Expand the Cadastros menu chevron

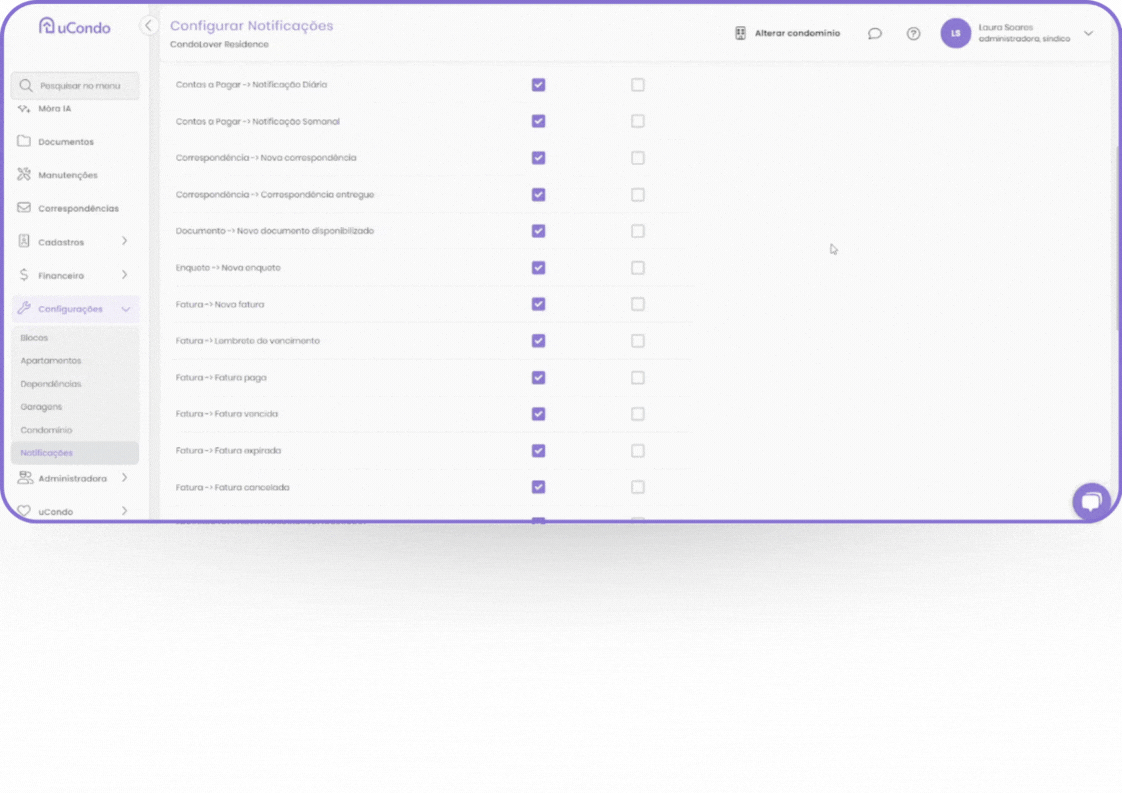click(125, 241)
